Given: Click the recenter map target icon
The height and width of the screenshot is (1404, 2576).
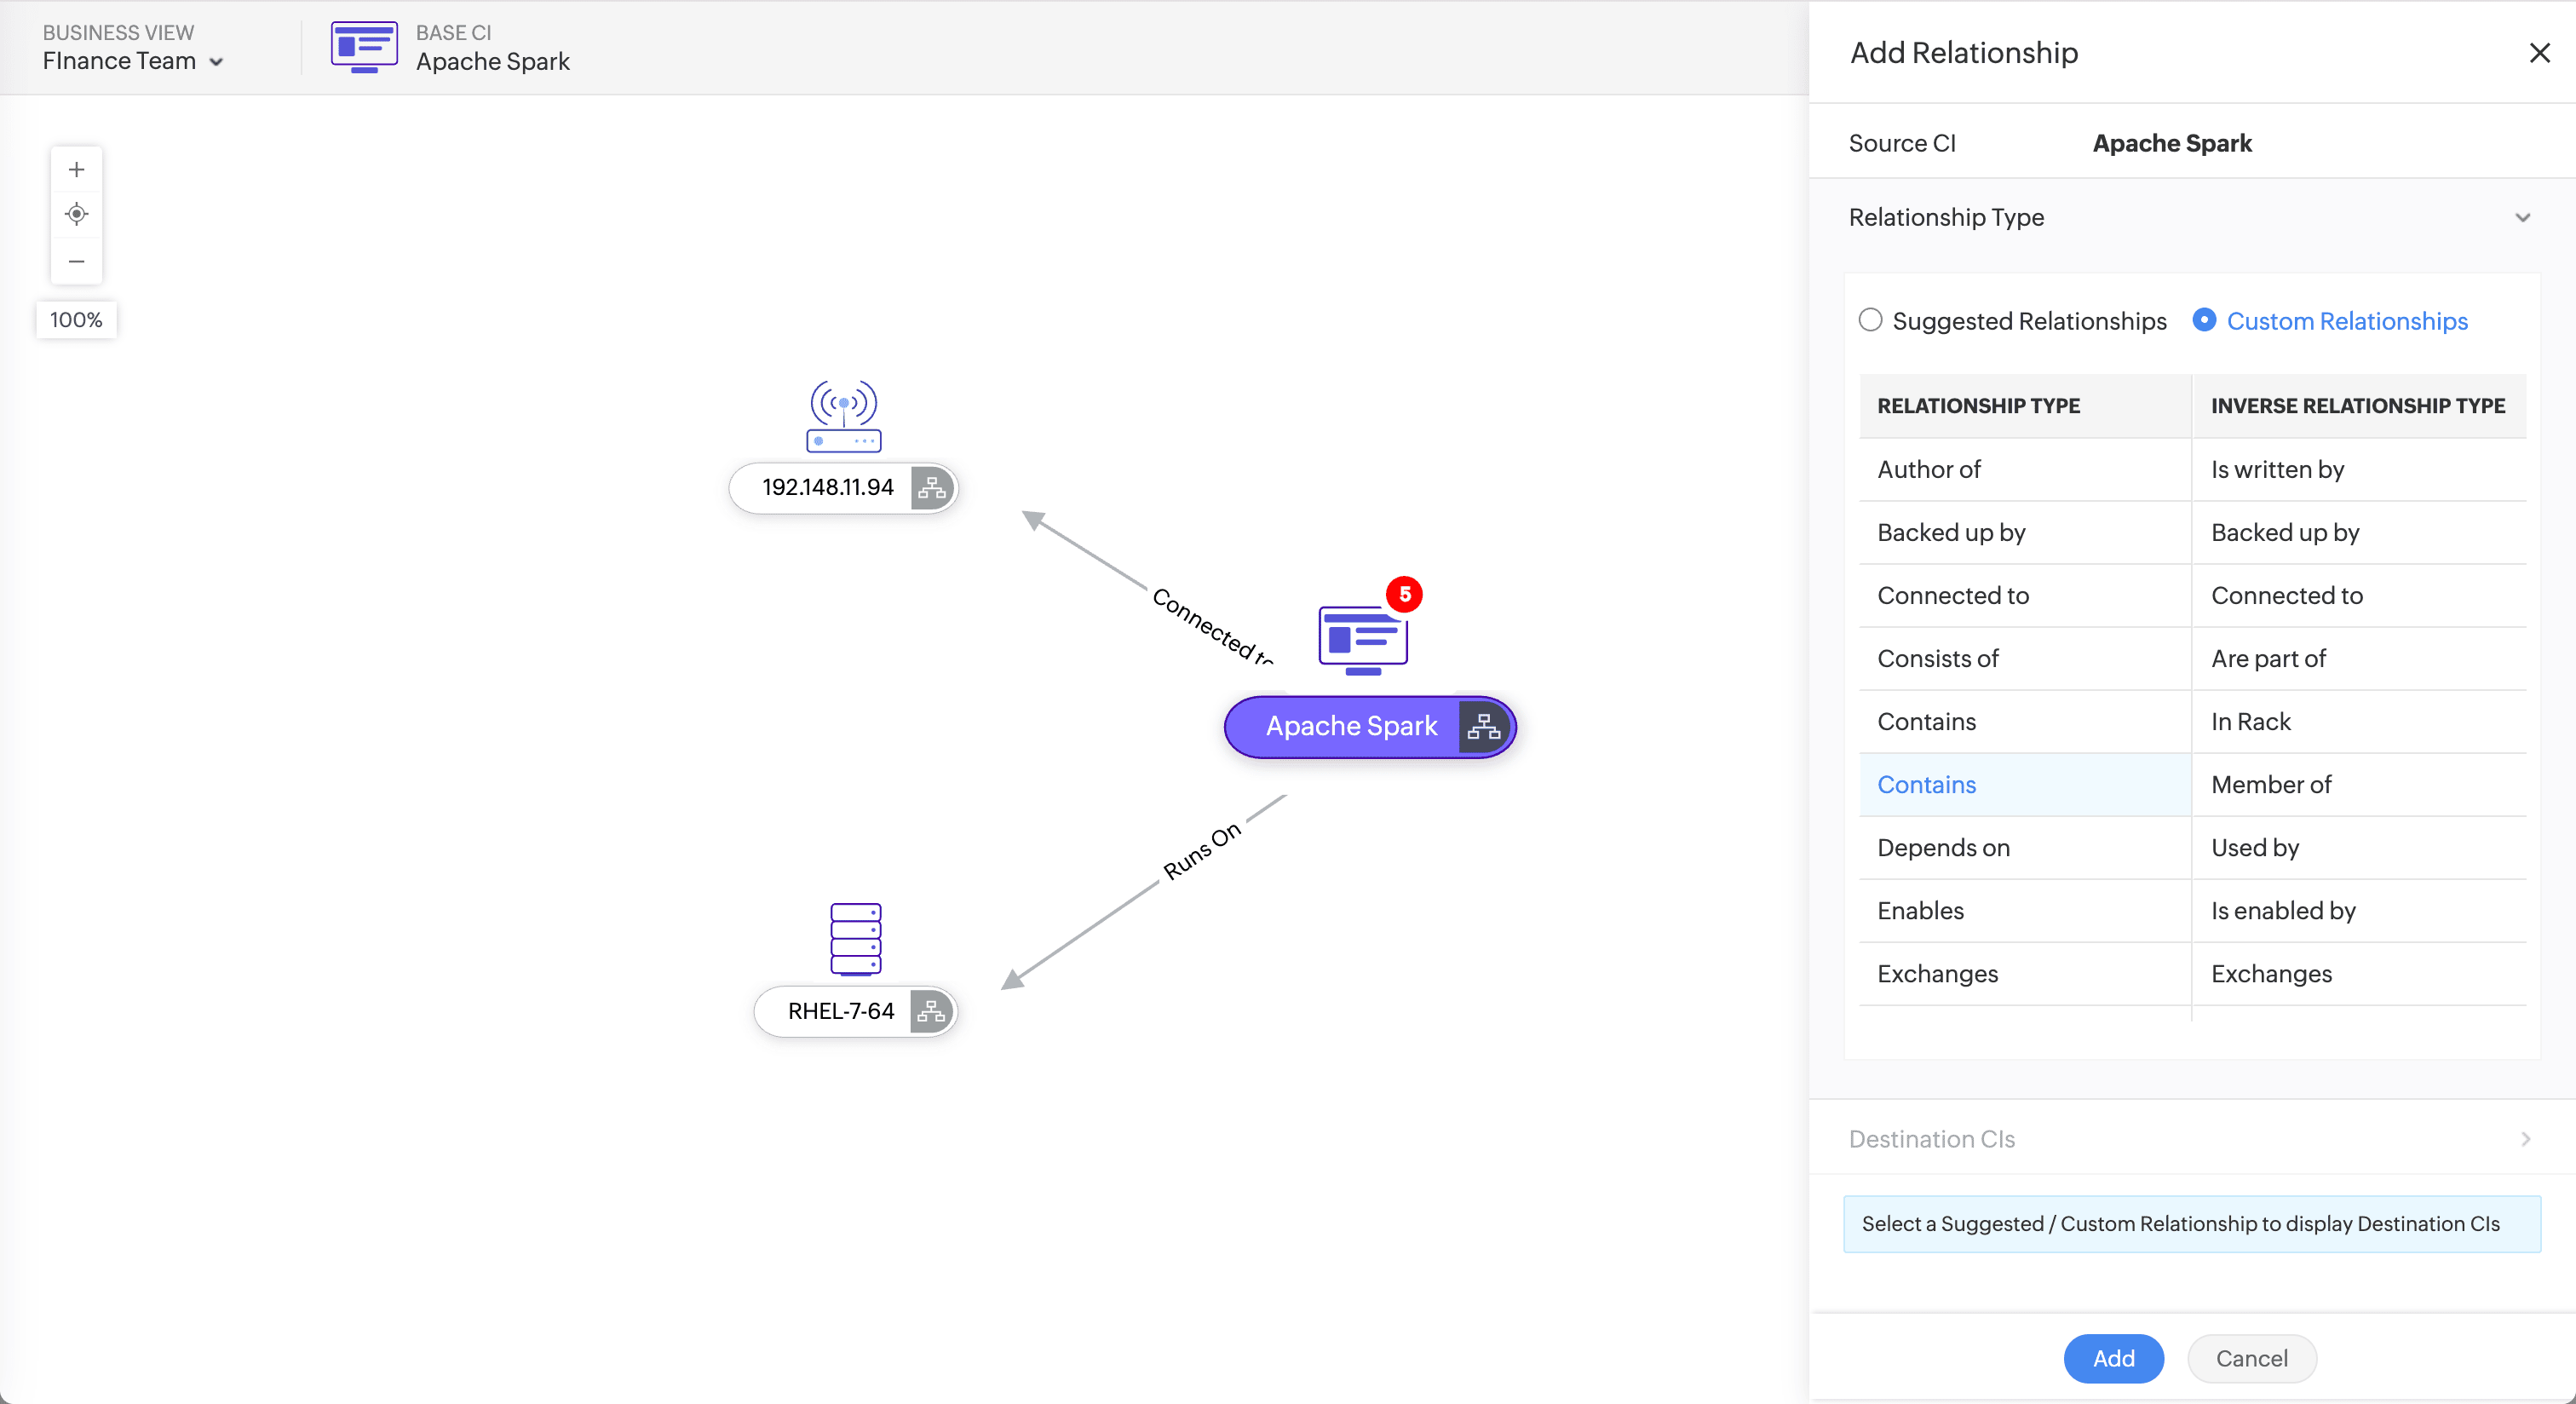Looking at the screenshot, I should 76,214.
